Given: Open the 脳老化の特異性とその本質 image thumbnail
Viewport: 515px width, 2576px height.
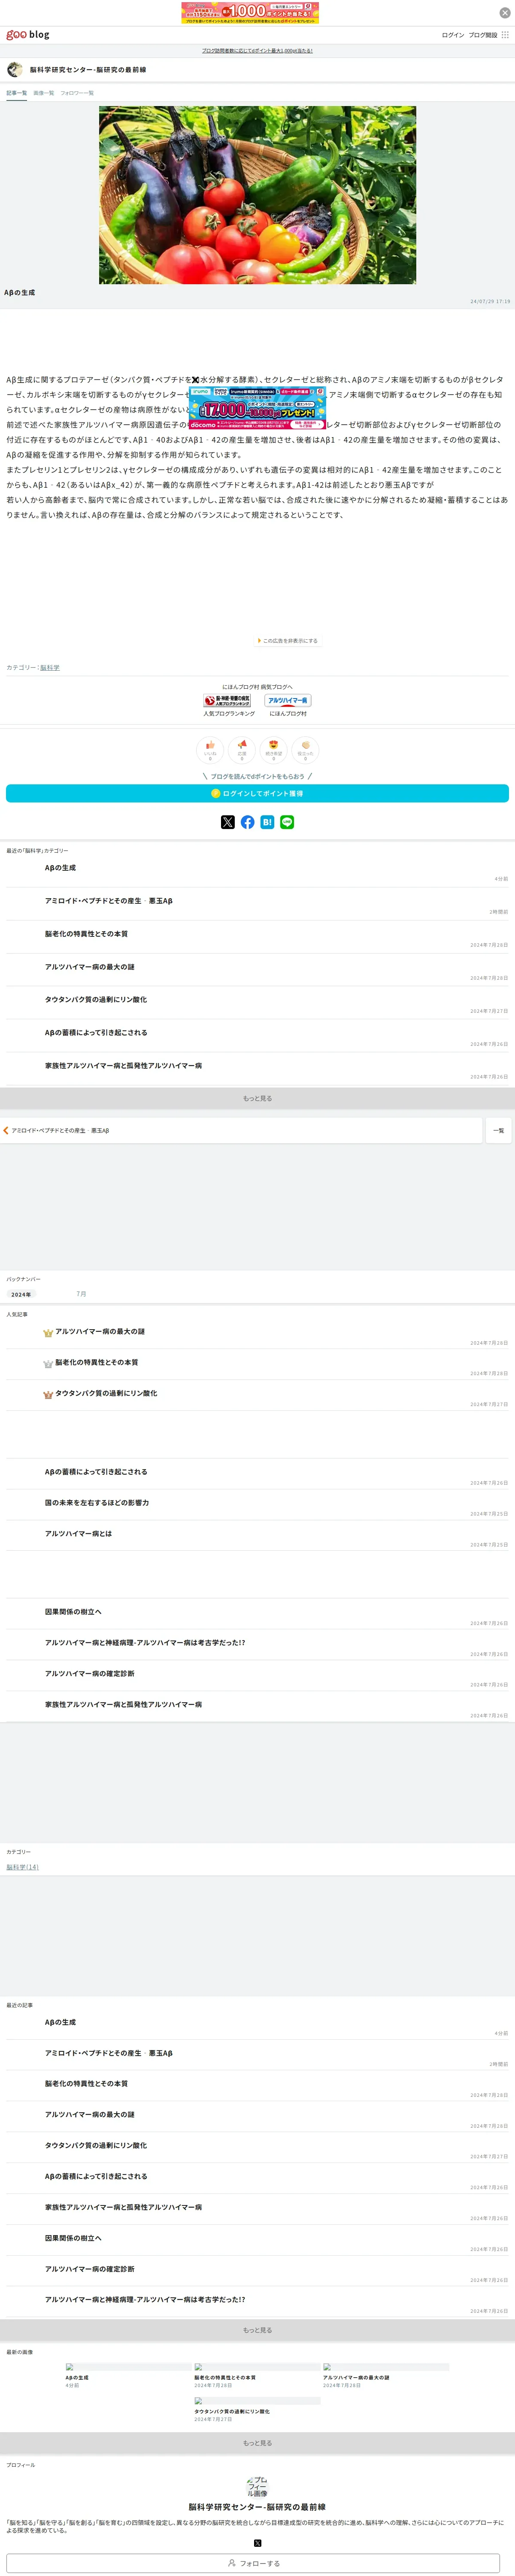Looking at the screenshot, I should pyautogui.click(x=257, y=2367).
